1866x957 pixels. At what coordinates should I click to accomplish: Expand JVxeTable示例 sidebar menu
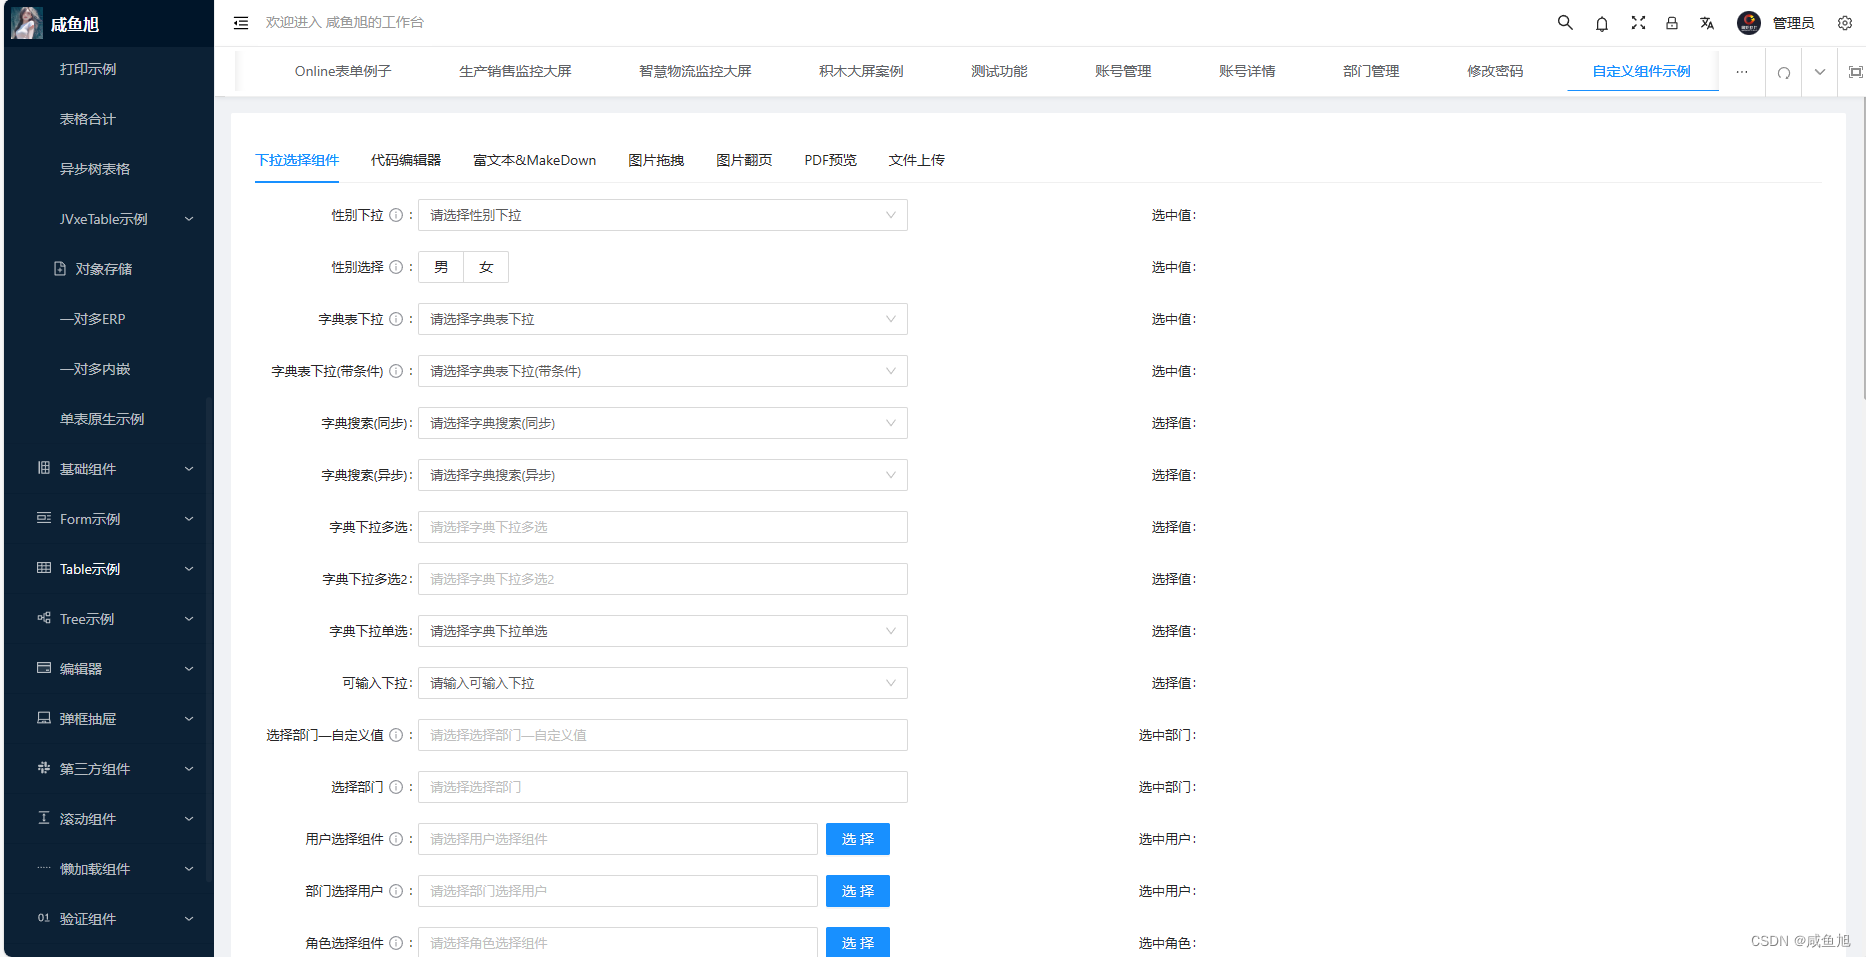(109, 219)
